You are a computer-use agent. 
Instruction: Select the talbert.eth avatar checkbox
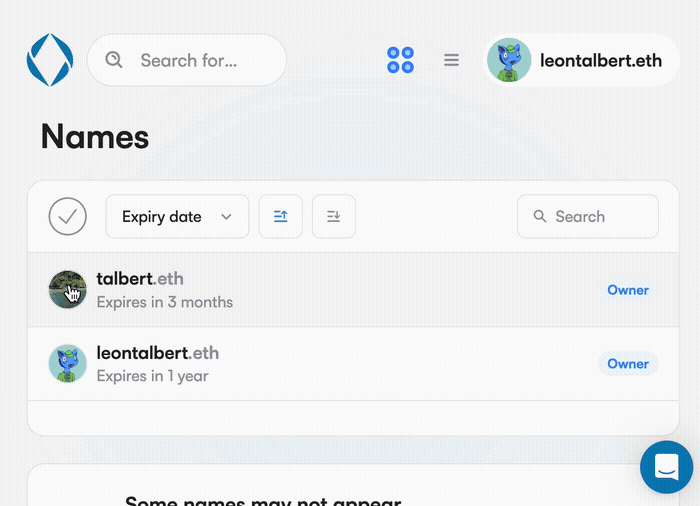pyautogui.click(x=68, y=290)
